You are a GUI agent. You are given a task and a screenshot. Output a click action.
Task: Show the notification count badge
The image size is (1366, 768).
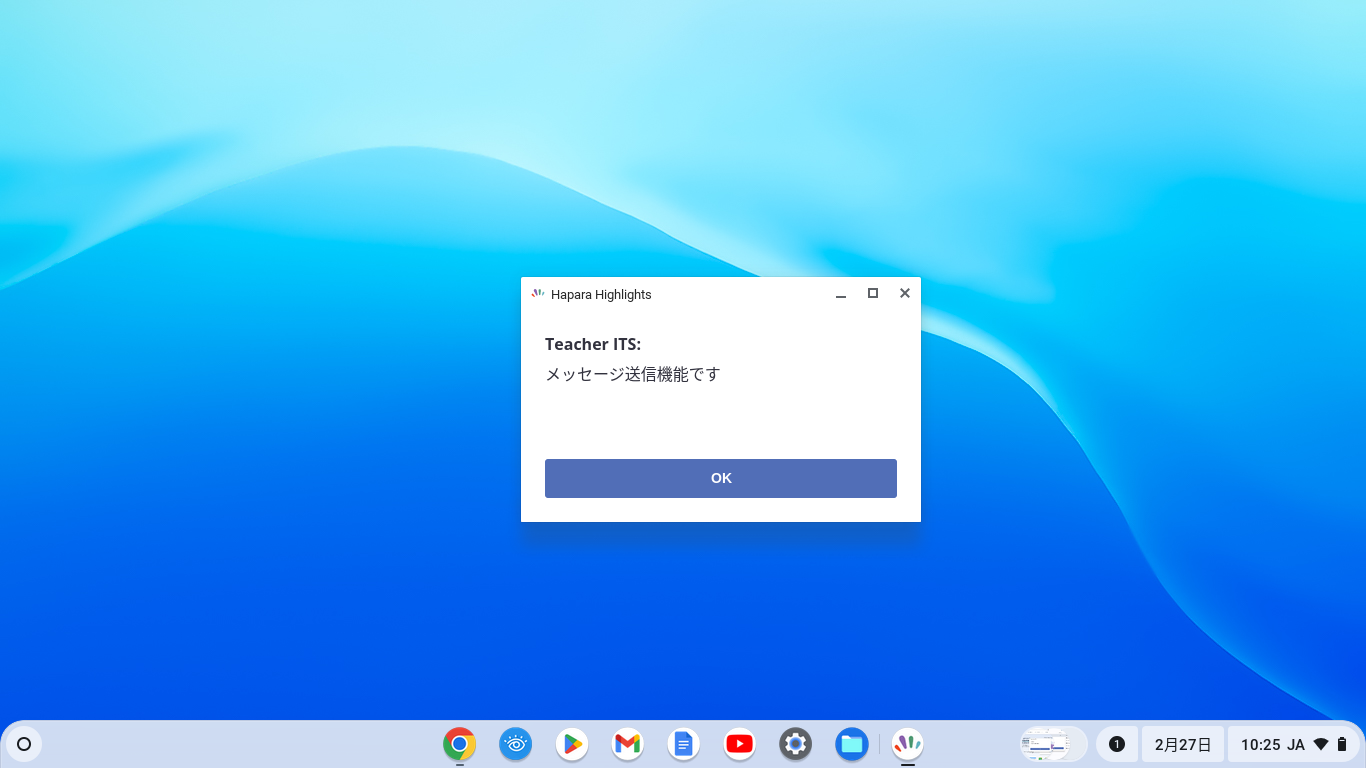pos(1117,744)
